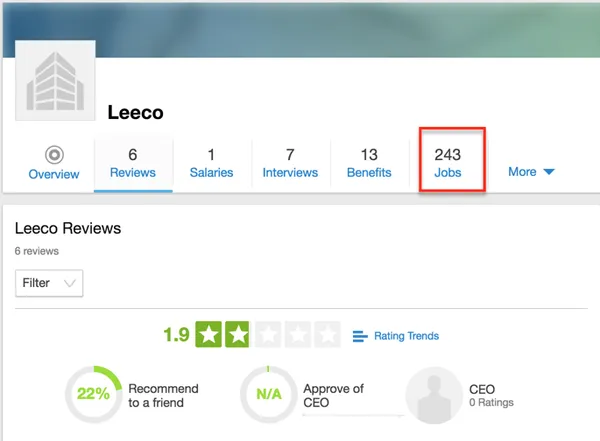Open the Filter dropdown

pos(49,283)
